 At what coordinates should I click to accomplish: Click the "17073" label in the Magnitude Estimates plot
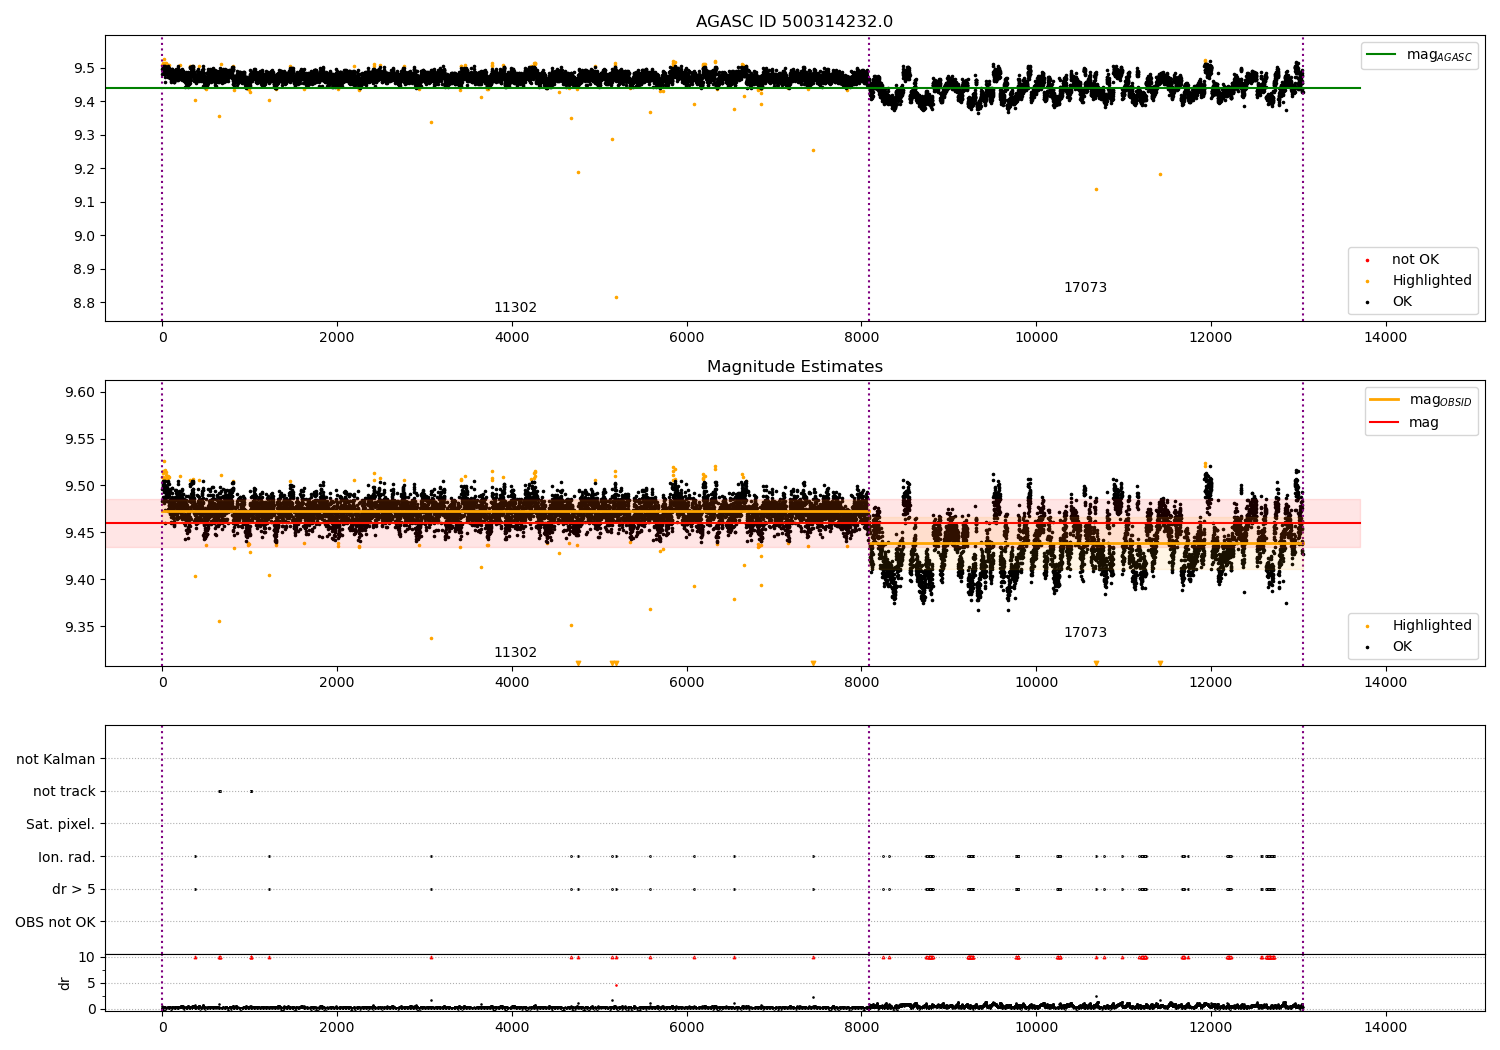click(x=1085, y=633)
